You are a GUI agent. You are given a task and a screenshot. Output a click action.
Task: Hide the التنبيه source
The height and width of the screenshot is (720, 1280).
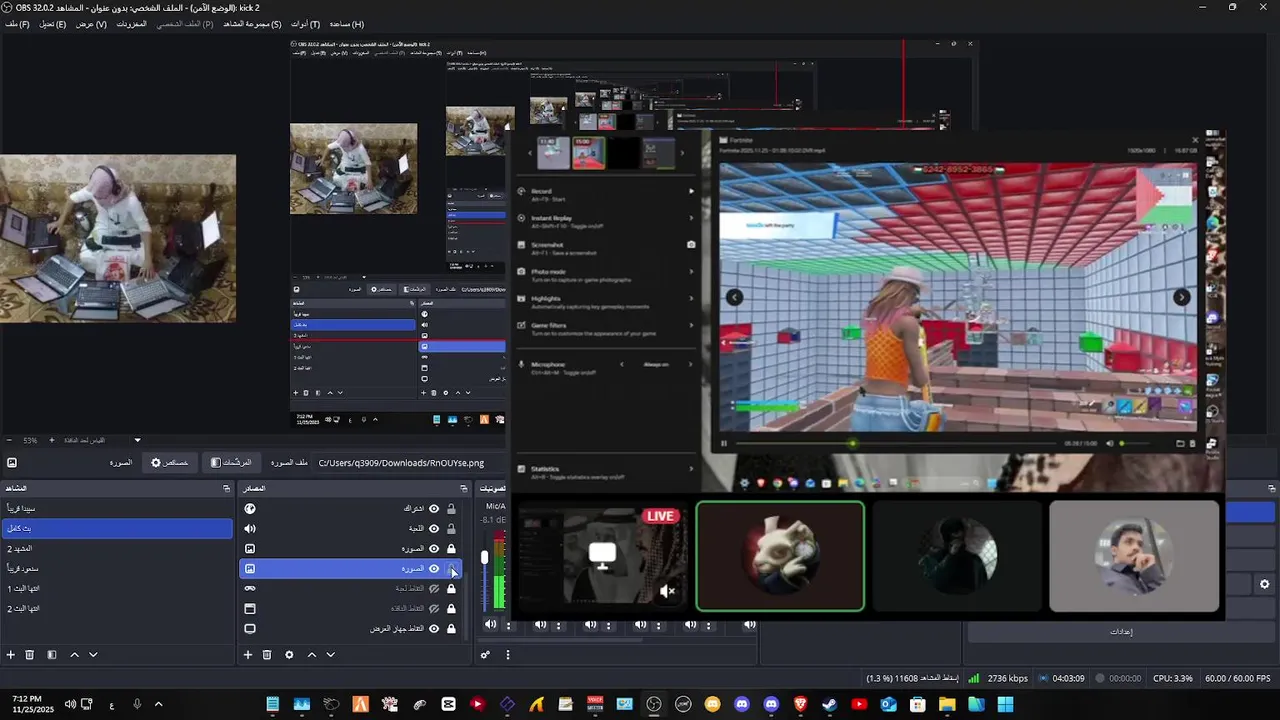pos(434,529)
